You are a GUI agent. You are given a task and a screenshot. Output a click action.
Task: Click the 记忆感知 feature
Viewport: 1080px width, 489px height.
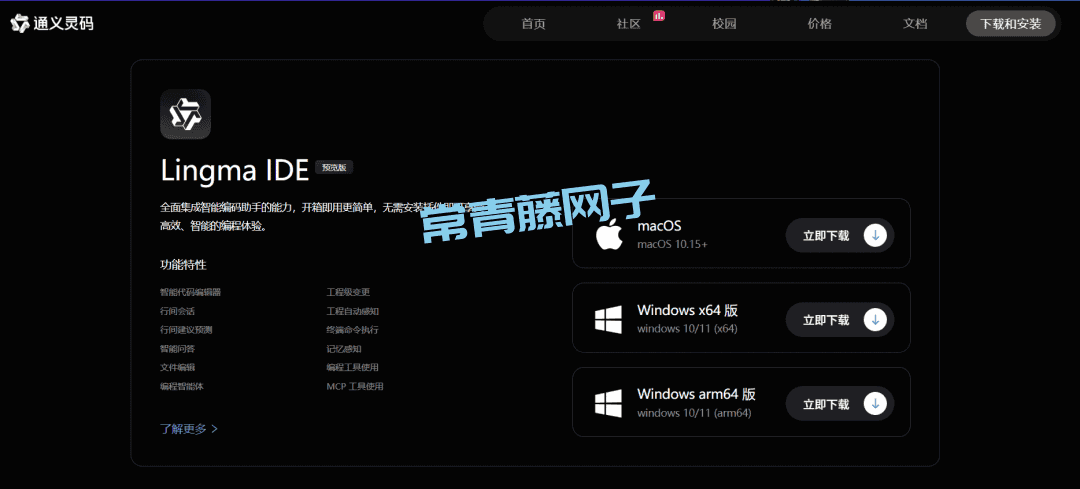click(x=344, y=349)
